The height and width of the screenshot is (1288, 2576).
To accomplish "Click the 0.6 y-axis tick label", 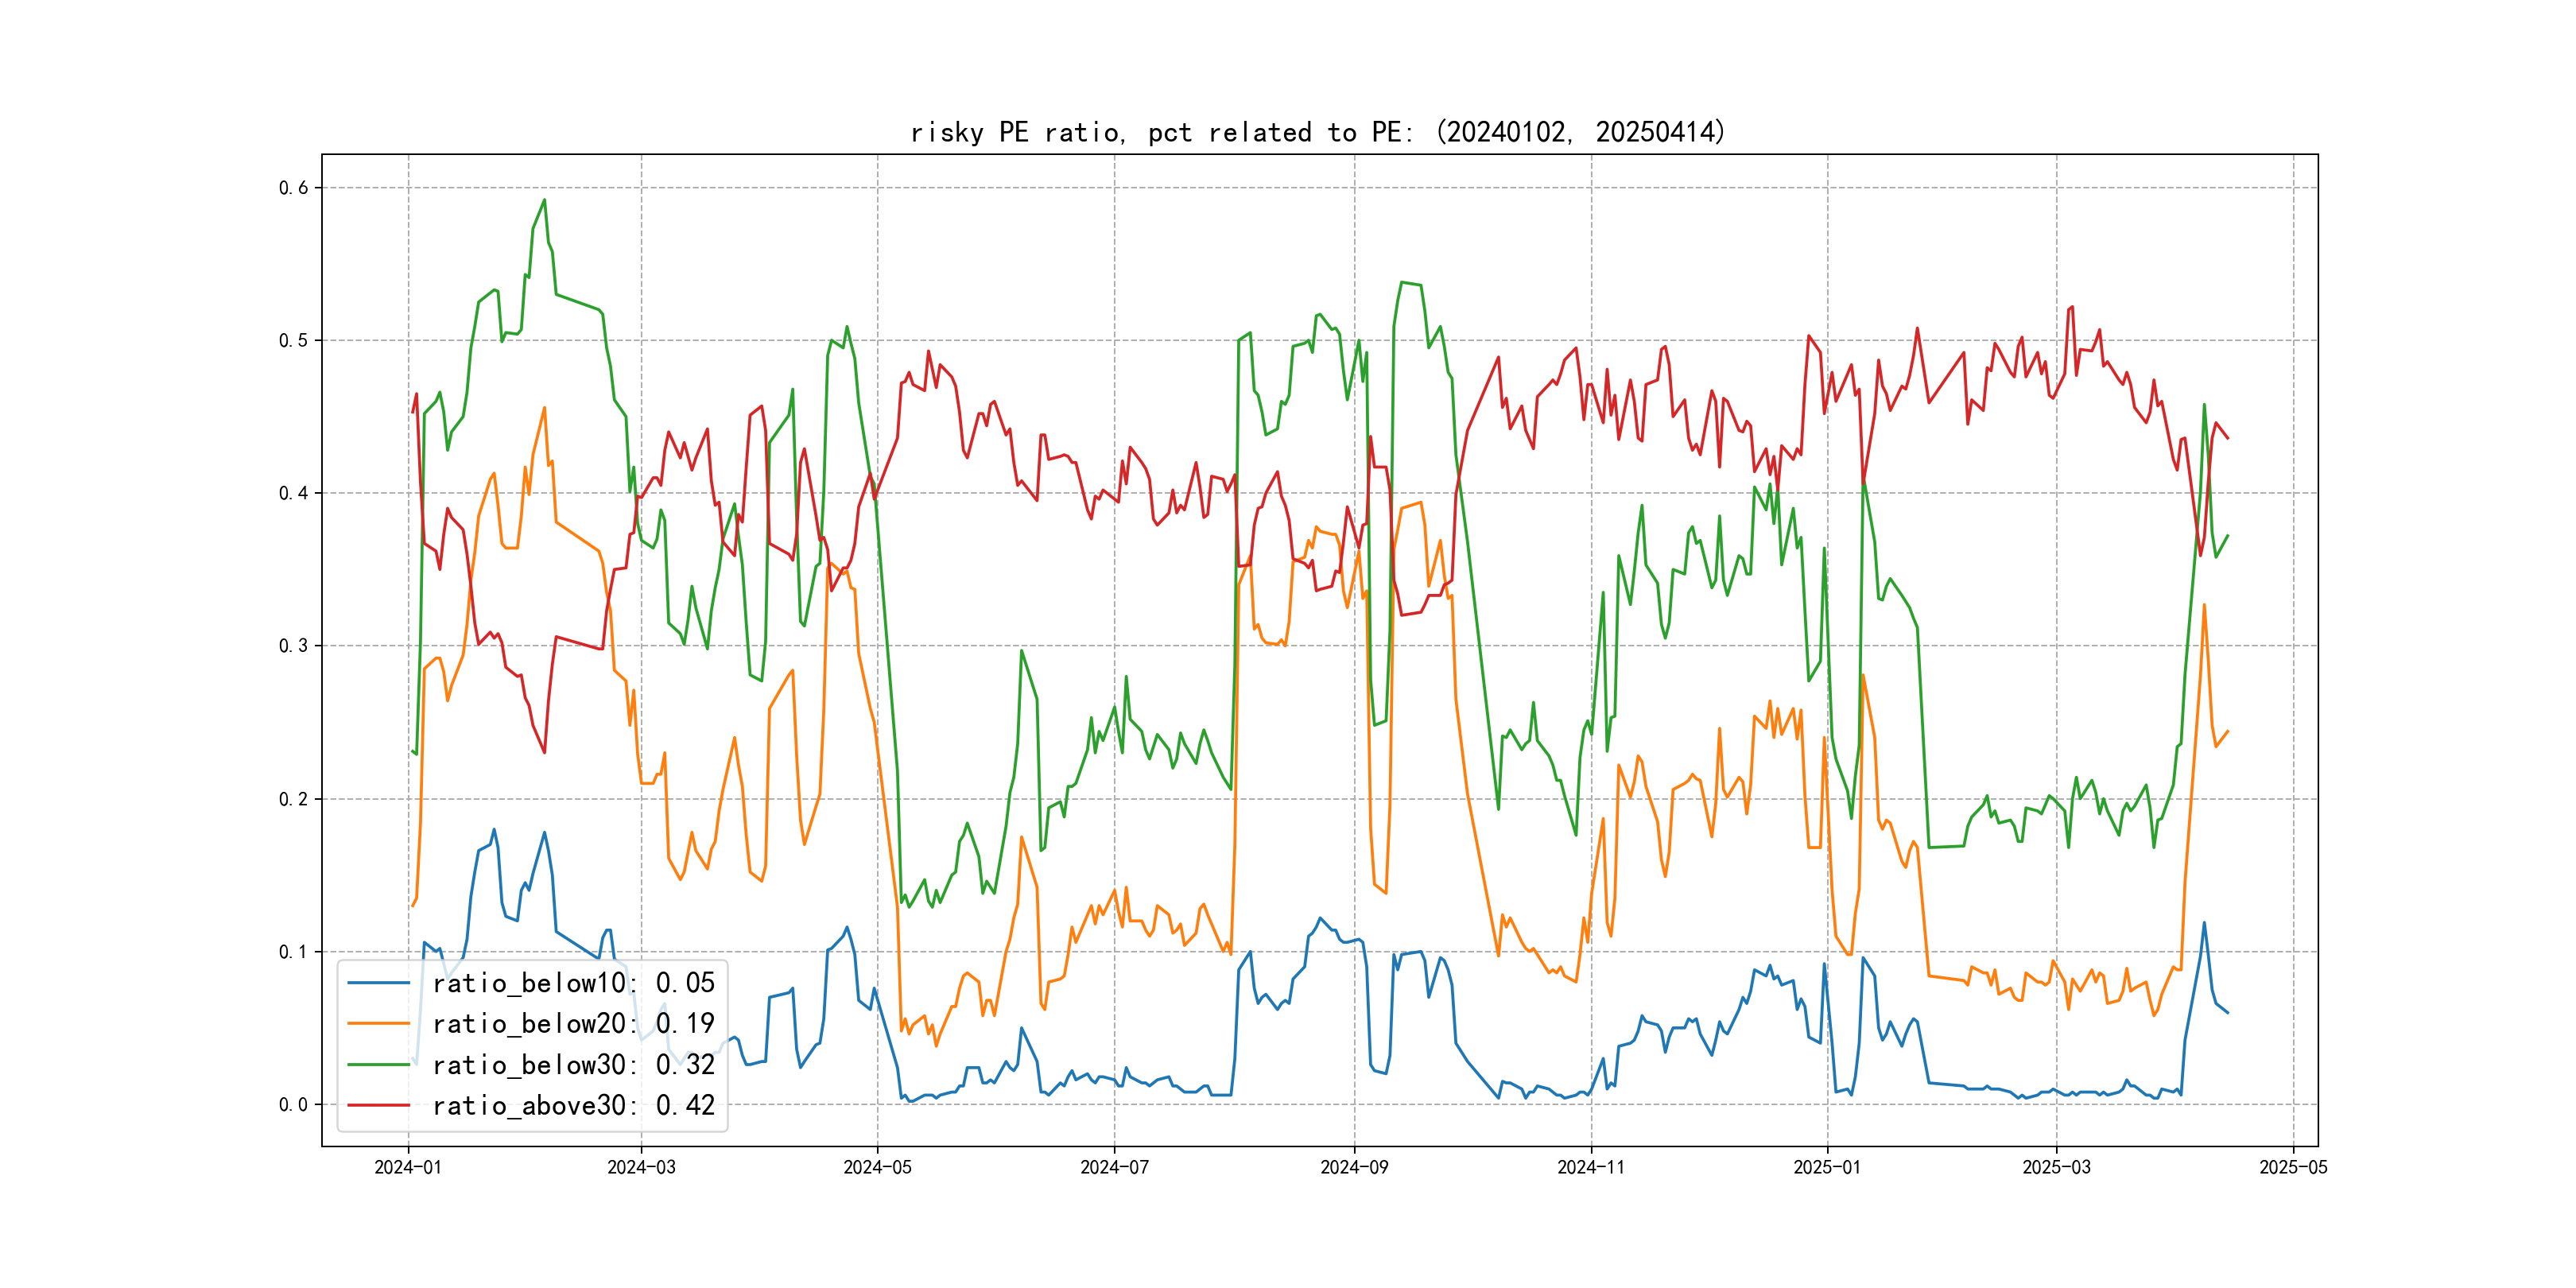I will [293, 188].
